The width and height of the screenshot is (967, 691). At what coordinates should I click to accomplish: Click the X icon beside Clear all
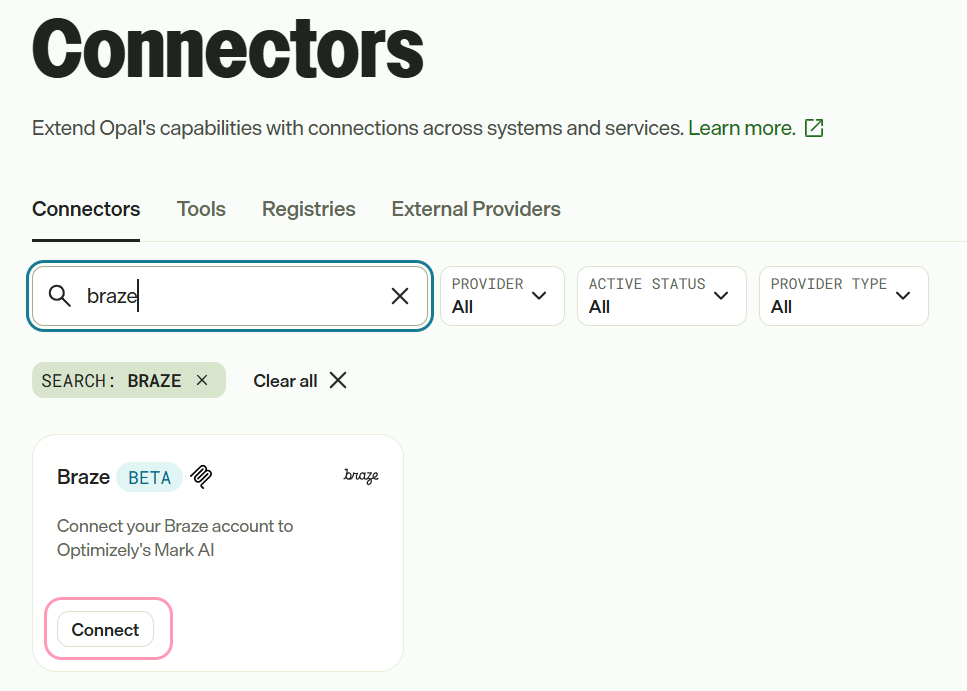click(338, 381)
